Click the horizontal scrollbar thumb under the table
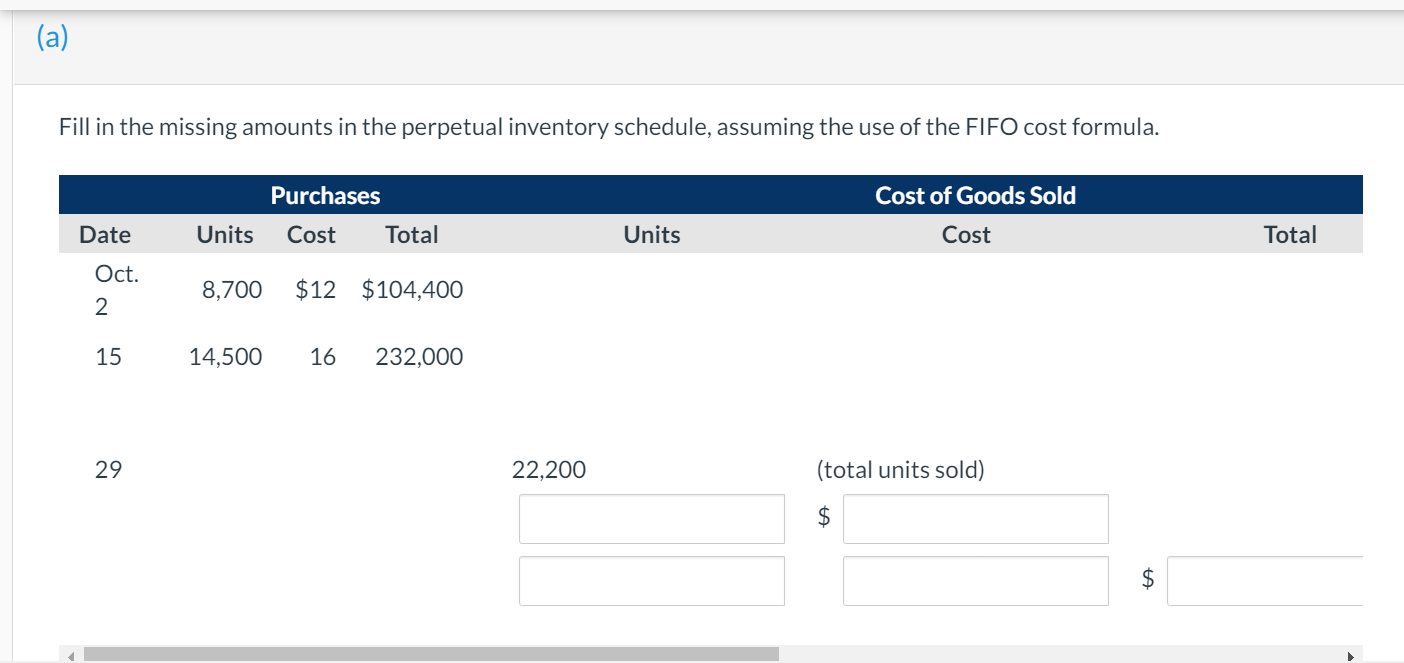 tap(430, 655)
